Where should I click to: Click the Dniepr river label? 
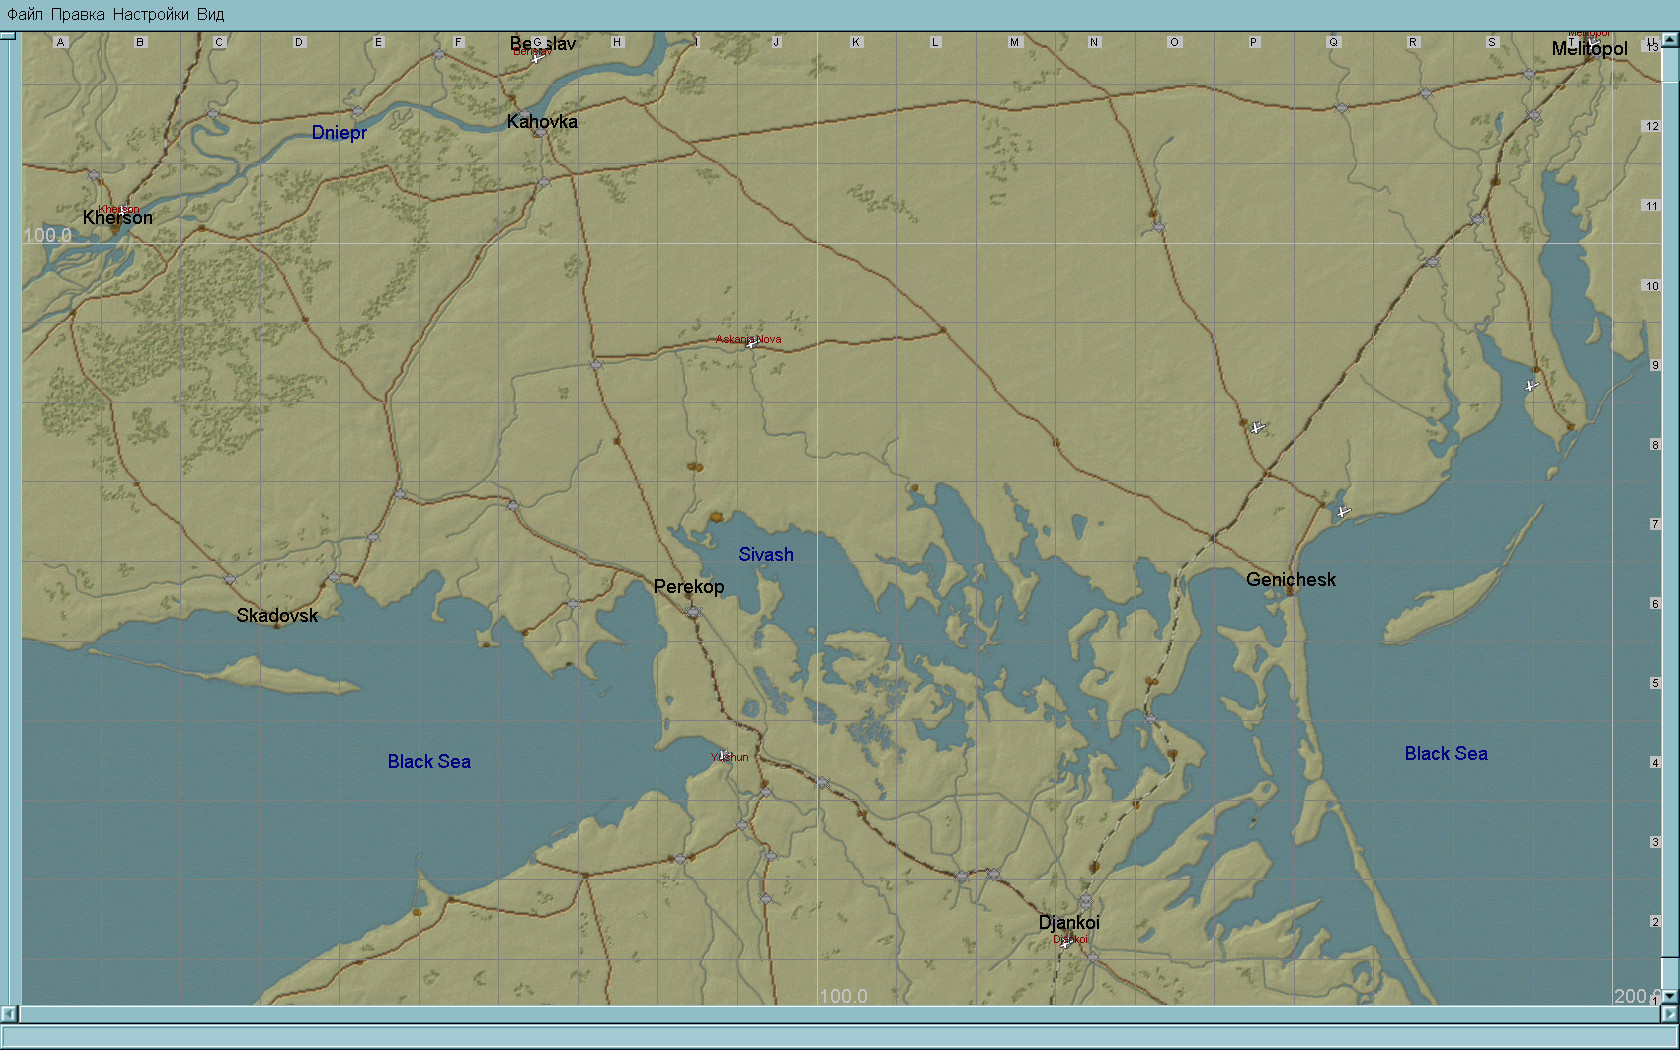[x=339, y=133]
